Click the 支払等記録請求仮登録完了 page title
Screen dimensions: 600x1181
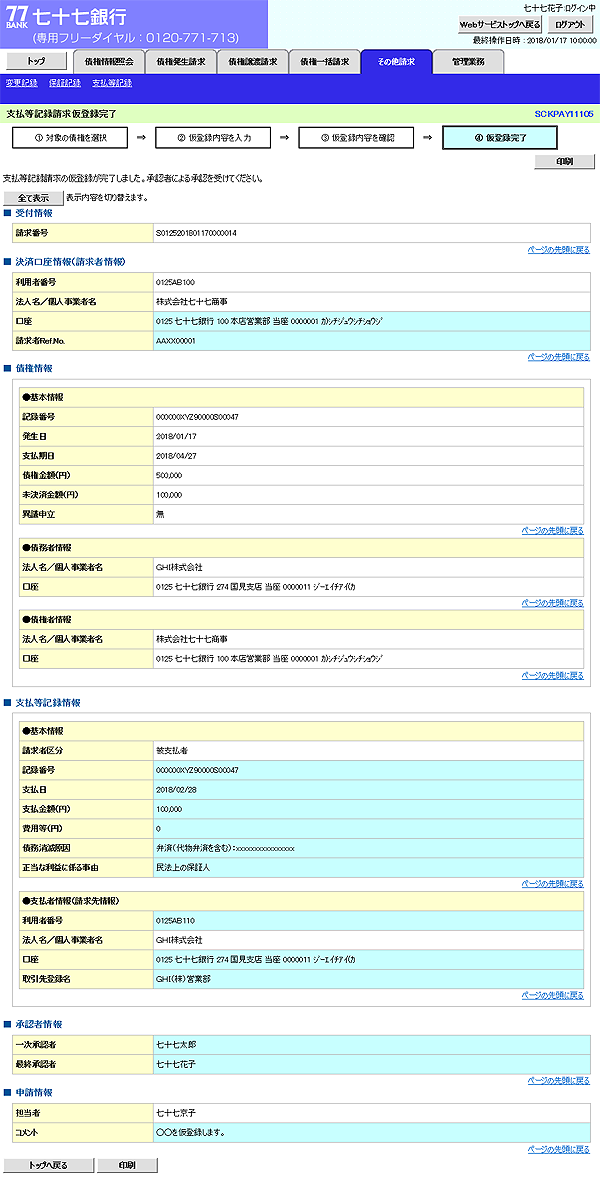pyautogui.click(x=61, y=114)
